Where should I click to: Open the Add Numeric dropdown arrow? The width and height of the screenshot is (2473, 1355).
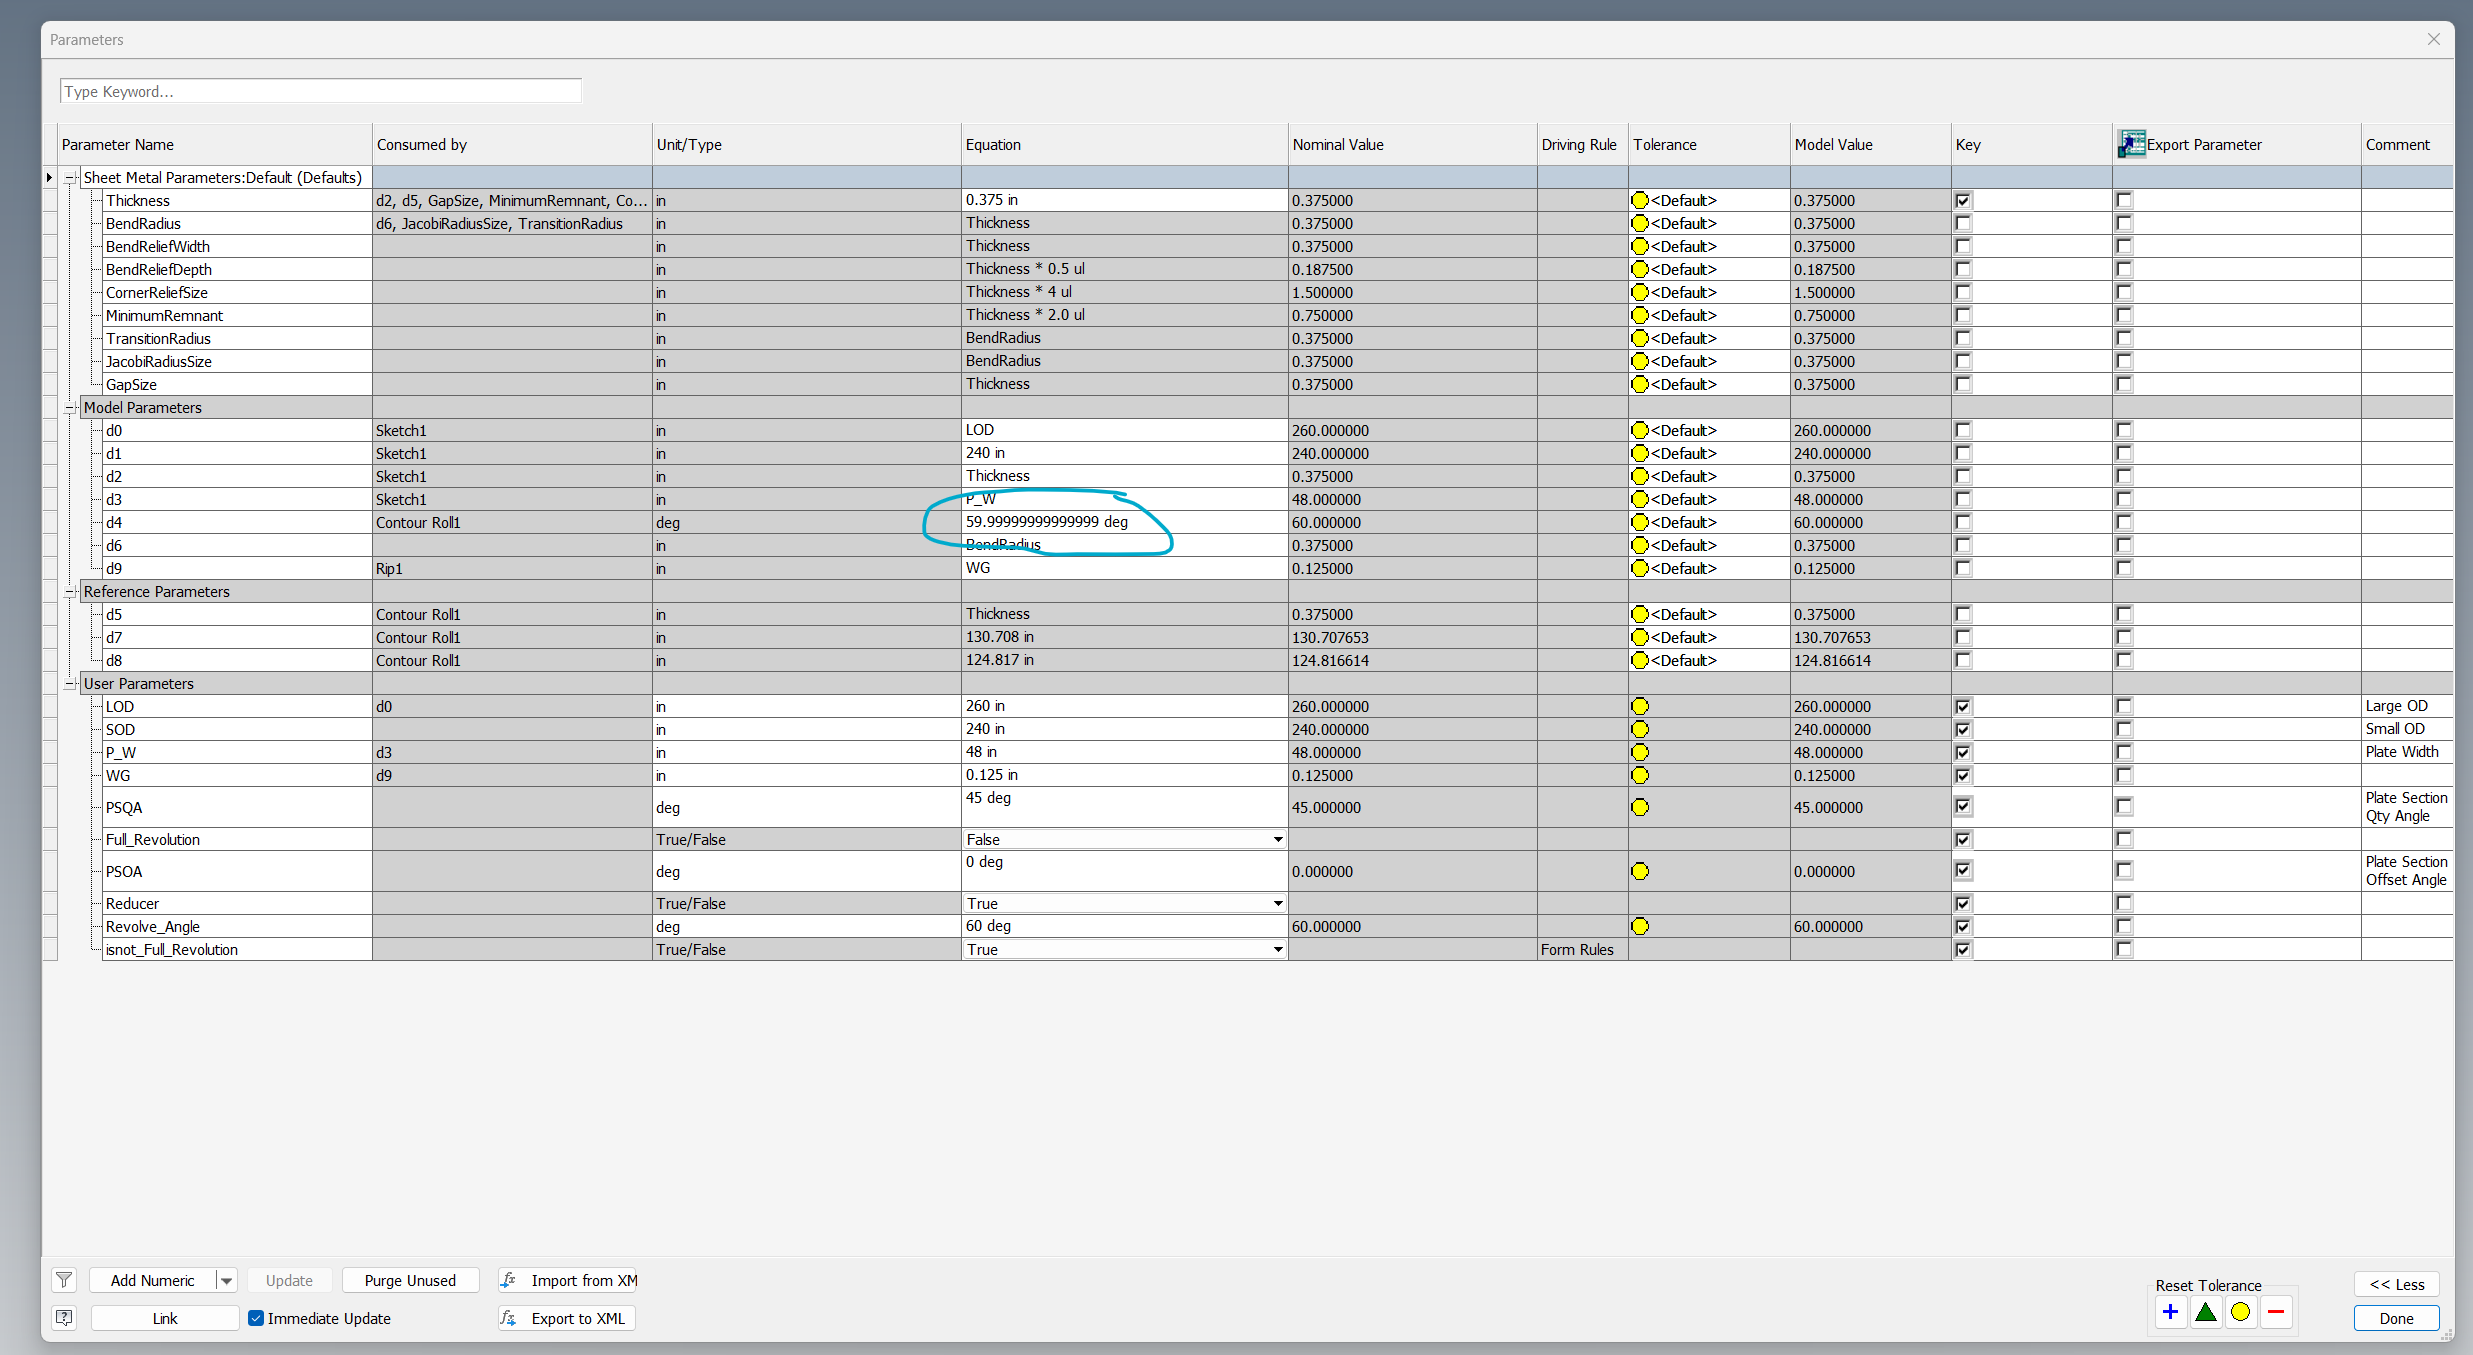pyautogui.click(x=226, y=1280)
